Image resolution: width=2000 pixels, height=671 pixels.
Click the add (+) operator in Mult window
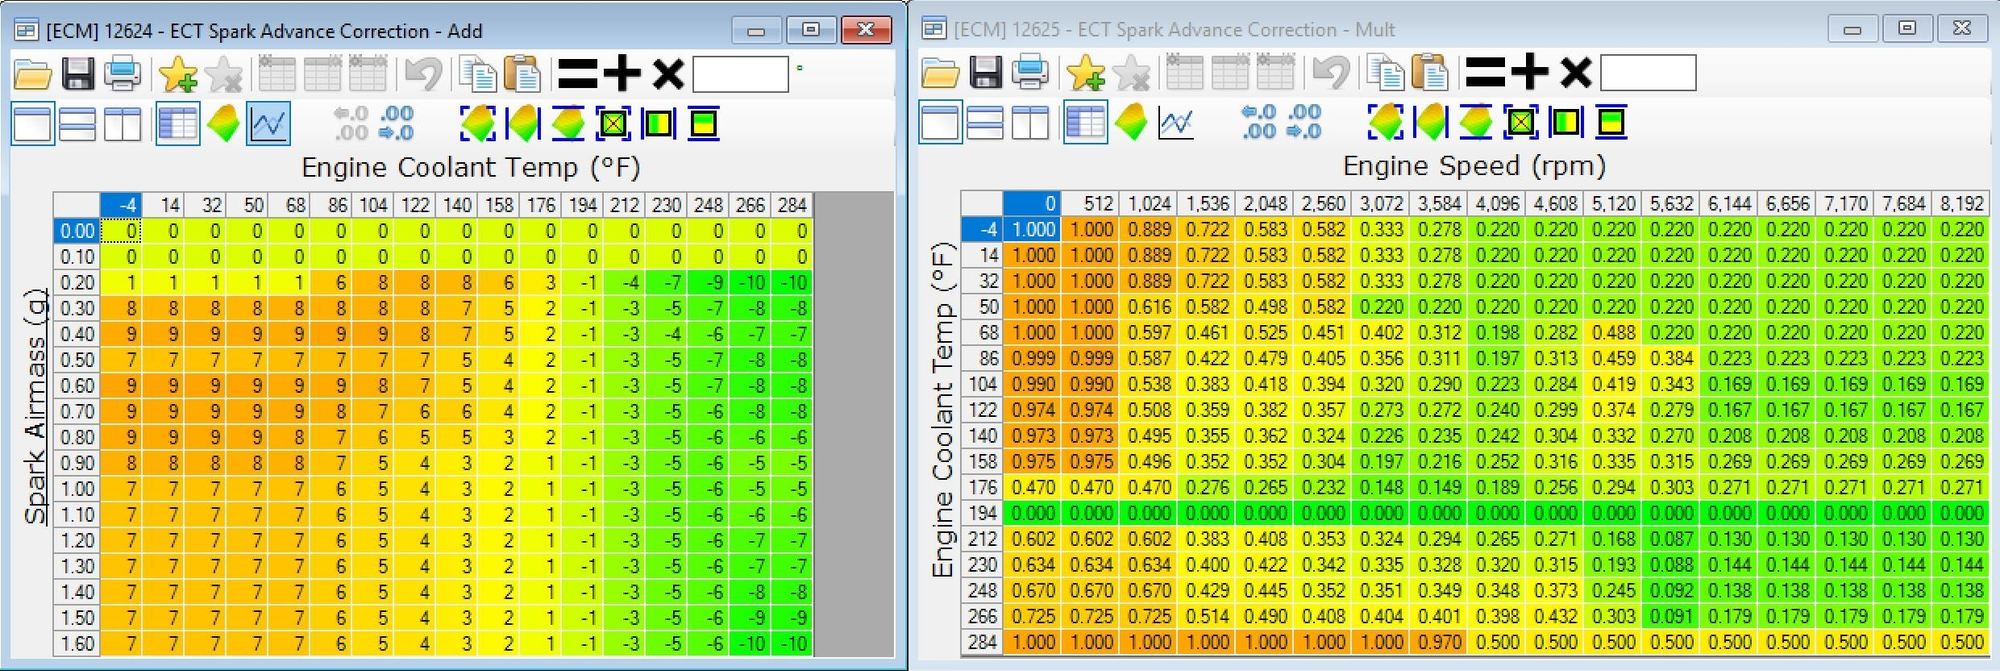coord(1529,73)
